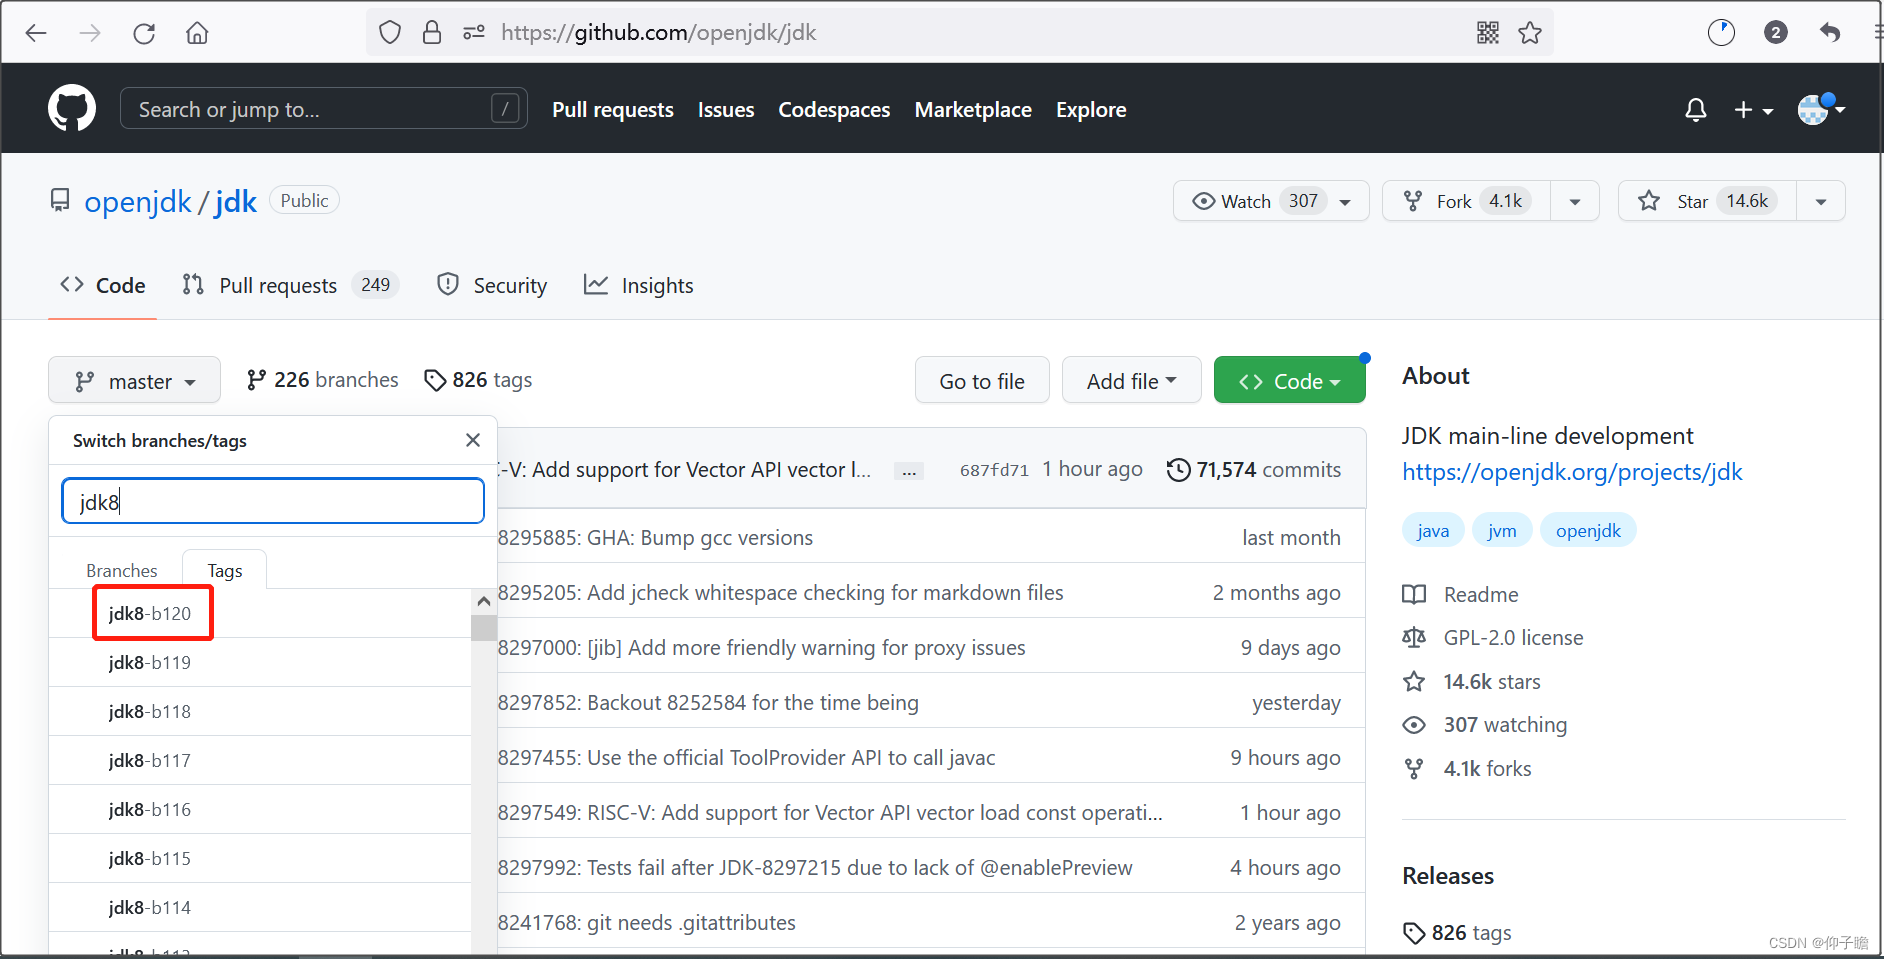Screen dimensions: 1884x959
Task: Open the openjdk topic tag
Action: coord(1588,530)
